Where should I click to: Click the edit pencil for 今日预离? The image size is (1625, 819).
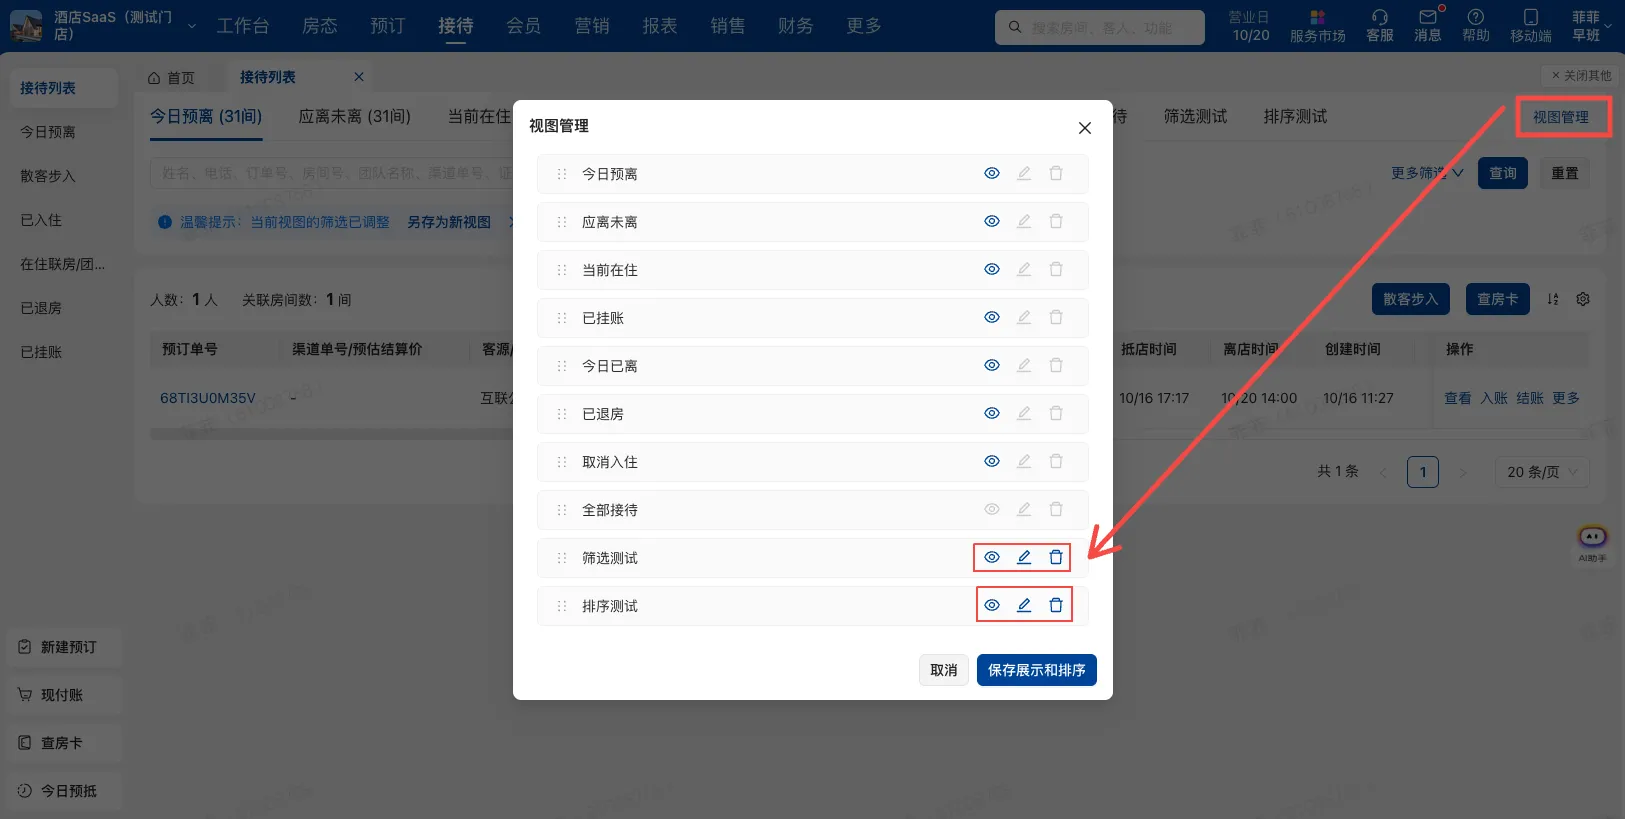(1024, 173)
